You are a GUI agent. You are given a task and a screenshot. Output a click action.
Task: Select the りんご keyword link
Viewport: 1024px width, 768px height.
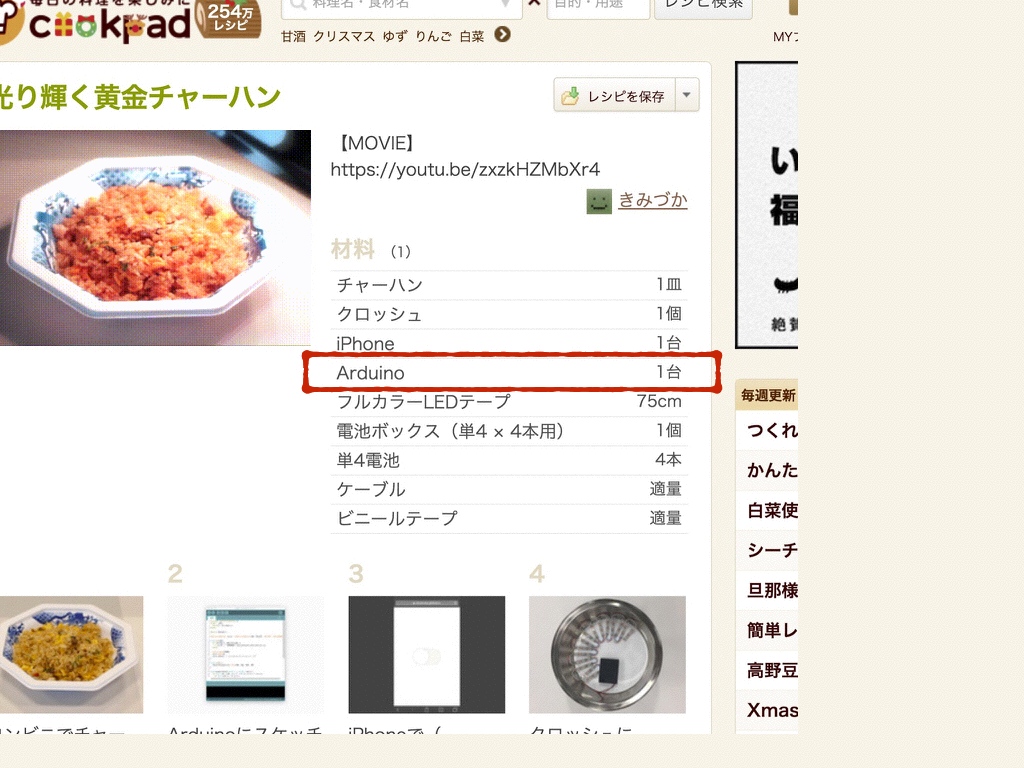coord(434,36)
